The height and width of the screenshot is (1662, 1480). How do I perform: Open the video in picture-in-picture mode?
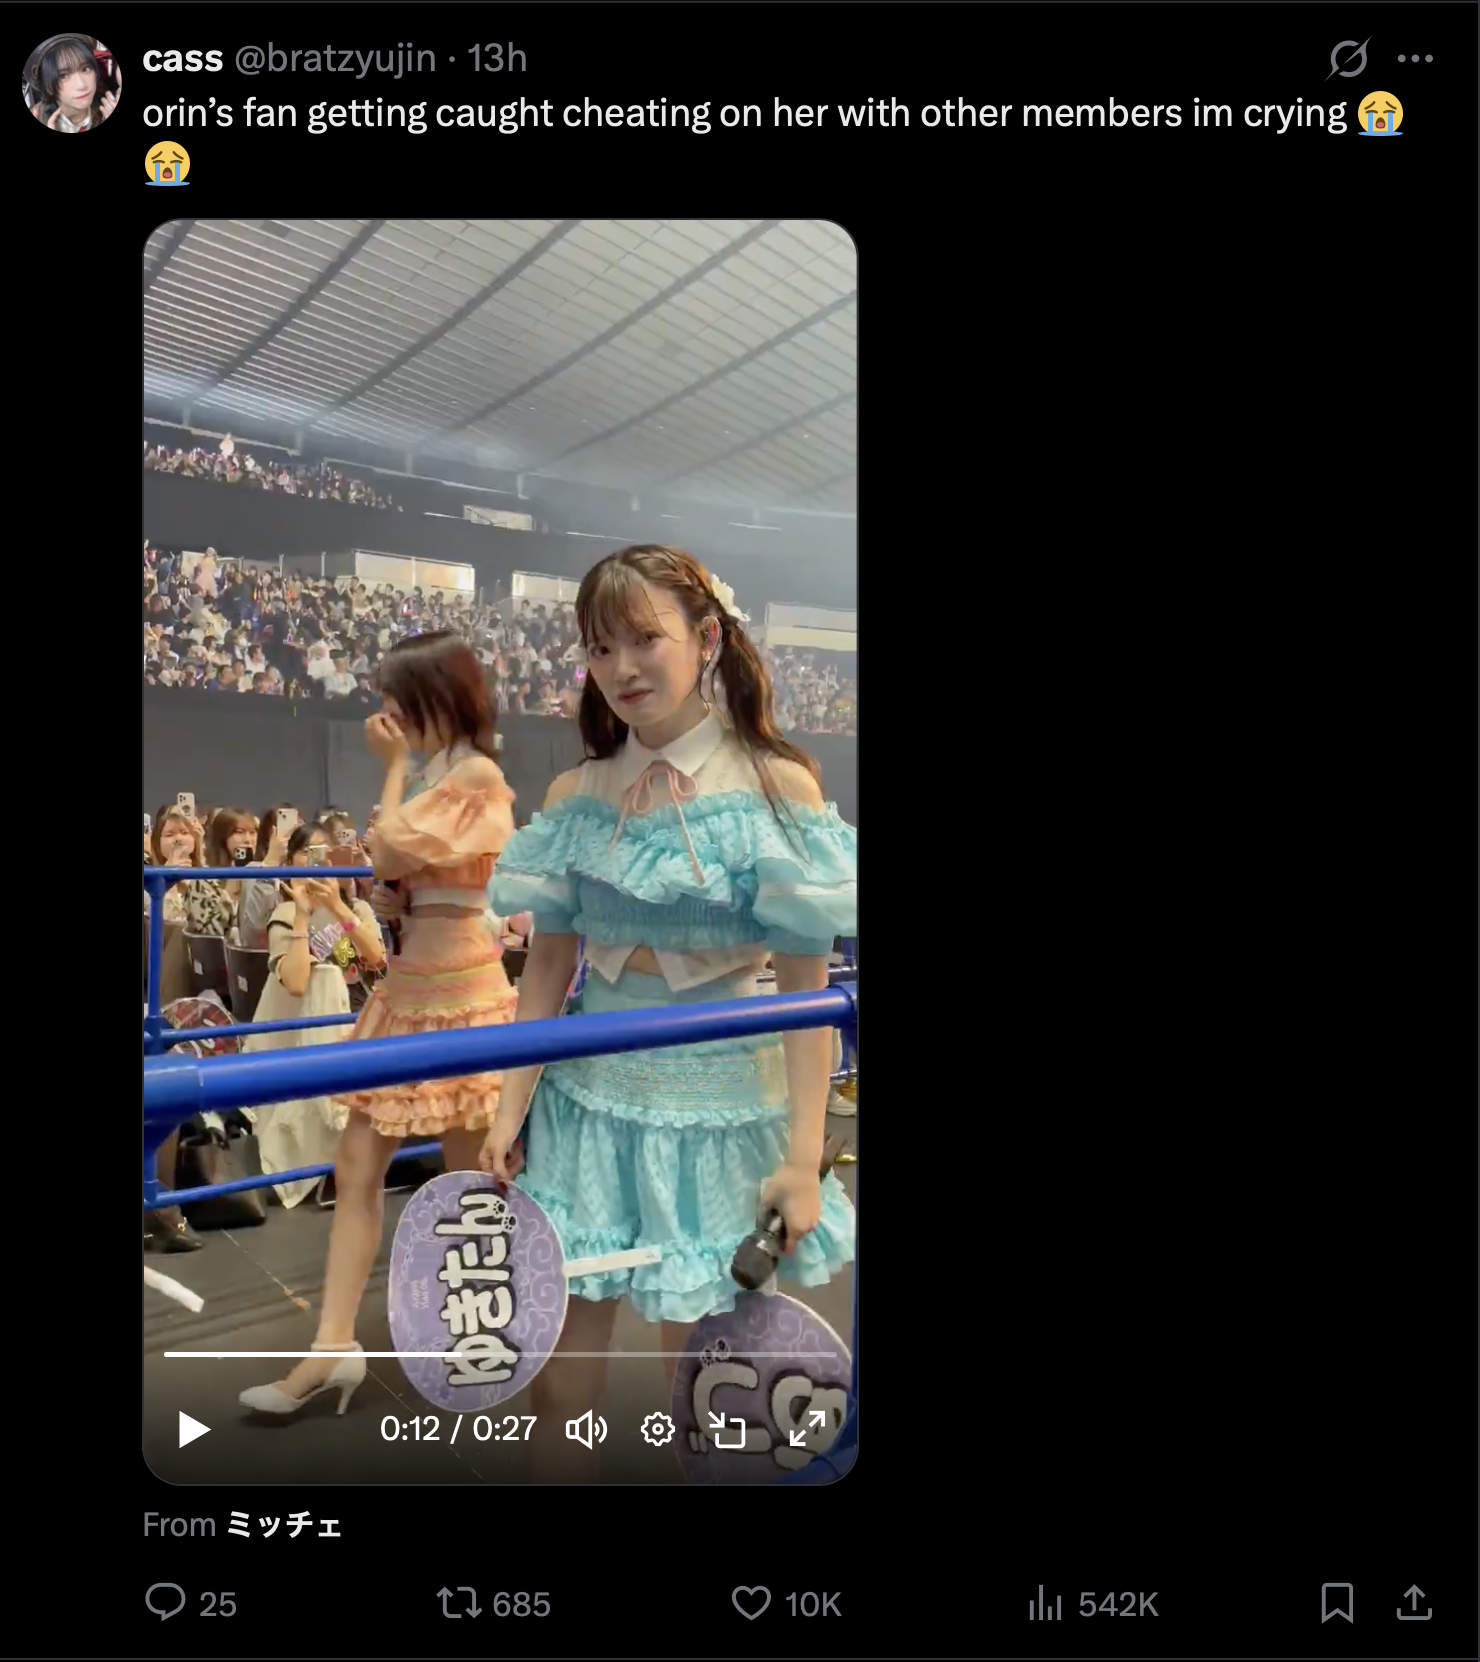(x=727, y=1429)
